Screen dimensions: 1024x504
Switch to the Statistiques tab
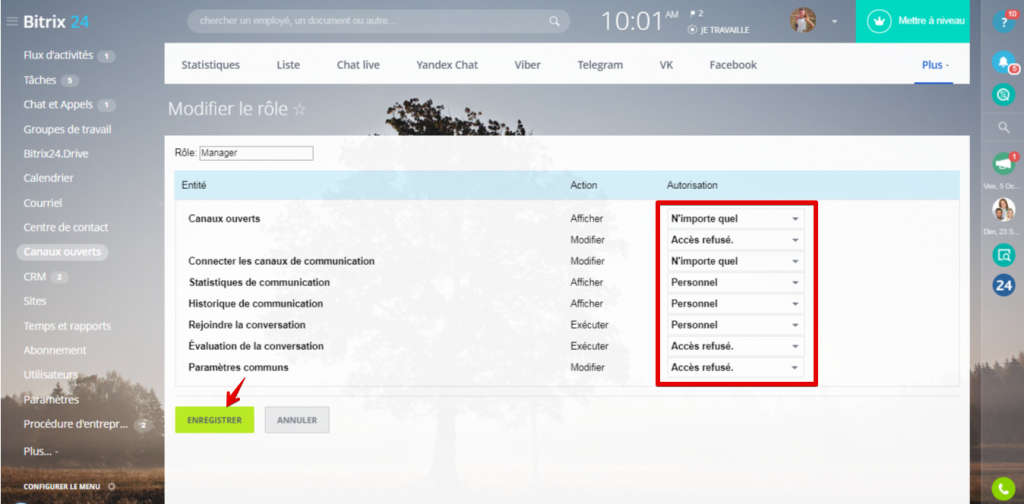point(210,65)
